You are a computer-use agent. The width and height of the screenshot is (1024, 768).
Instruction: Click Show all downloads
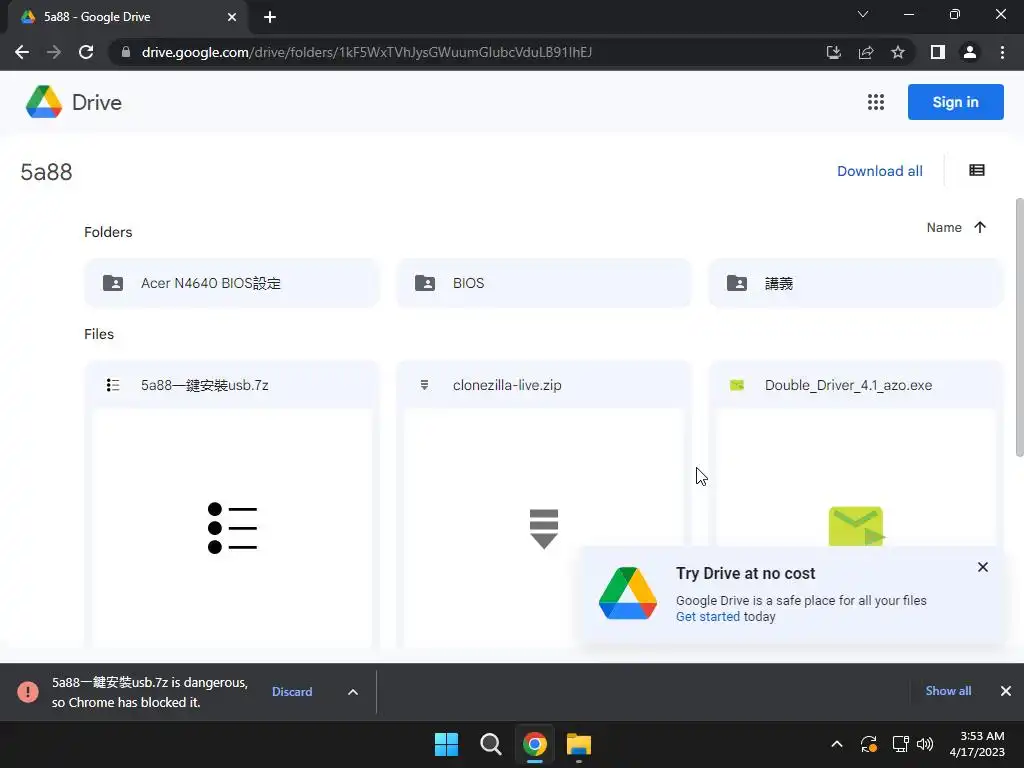(x=948, y=691)
